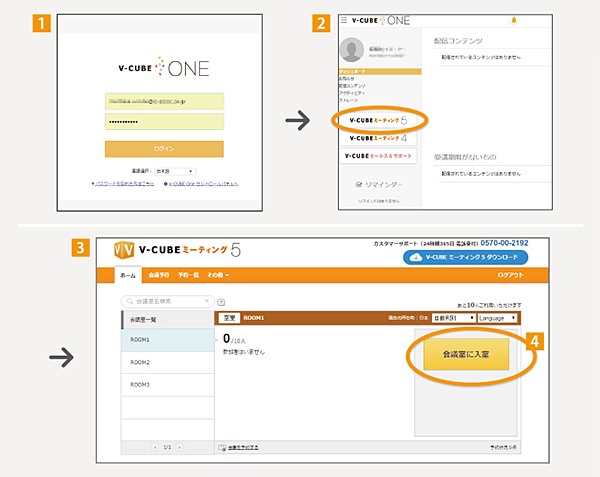Image resolution: width=600 pixels, height=477 pixels.
Task: Open アクティビティ in the sidebar
Action: pyautogui.click(x=352, y=93)
